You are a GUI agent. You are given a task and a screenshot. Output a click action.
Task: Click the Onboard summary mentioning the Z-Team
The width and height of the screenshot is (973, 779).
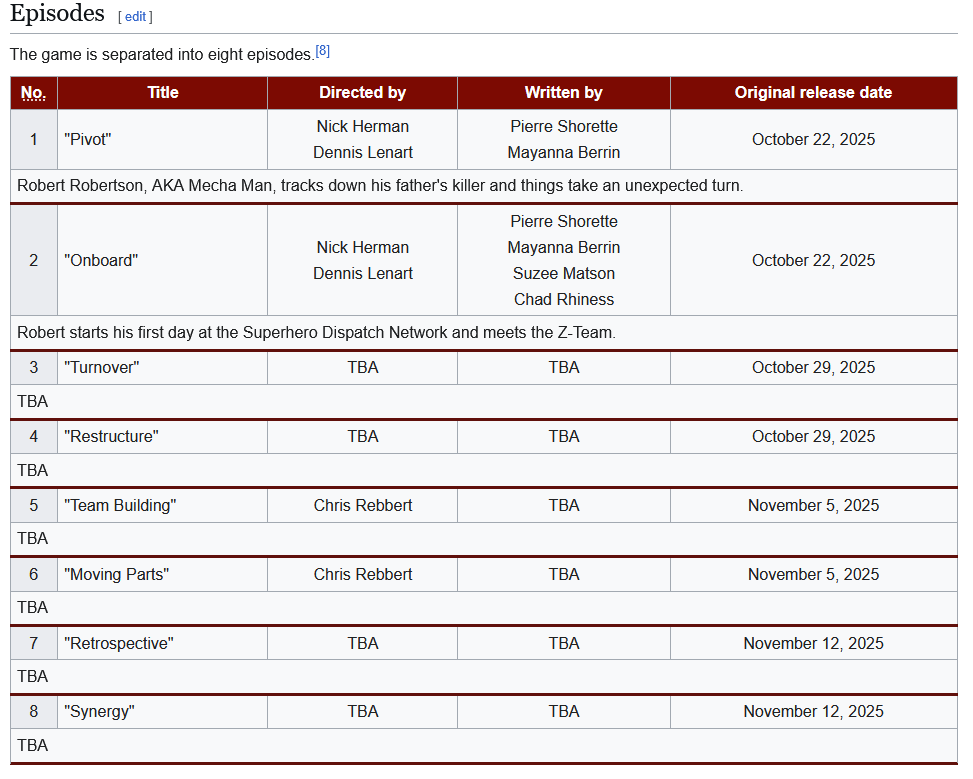click(x=316, y=333)
